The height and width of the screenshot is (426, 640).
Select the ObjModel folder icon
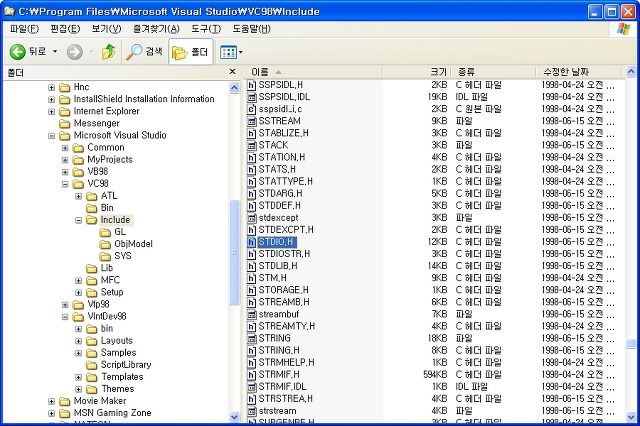105,244
